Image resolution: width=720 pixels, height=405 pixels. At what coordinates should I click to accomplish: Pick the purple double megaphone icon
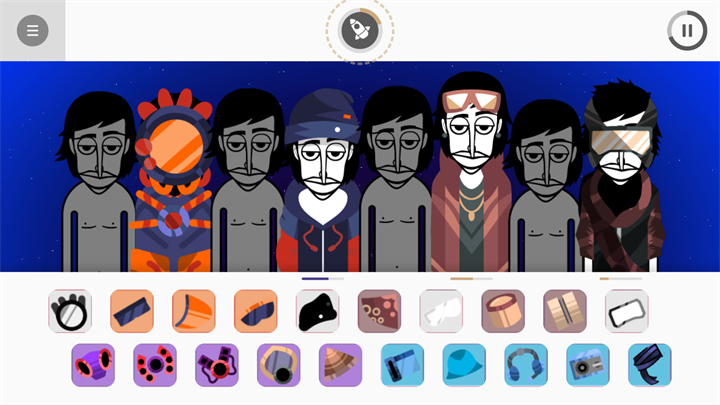[x=93, y=365]
